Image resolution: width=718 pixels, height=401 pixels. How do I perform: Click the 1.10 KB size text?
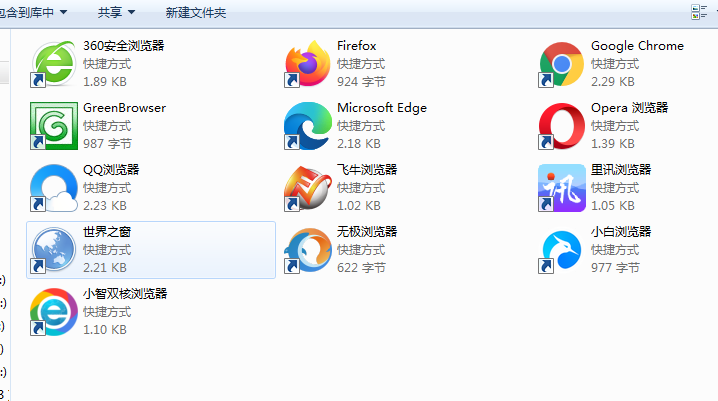coord(104,330)
